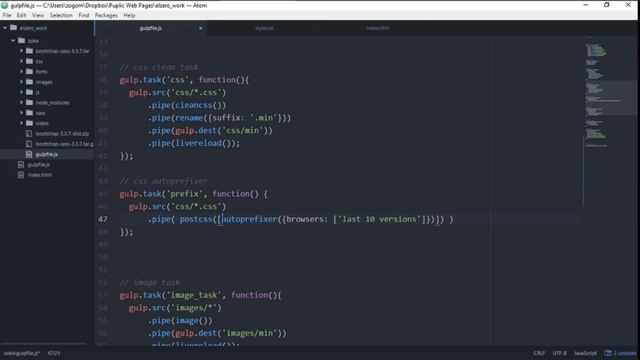Click the 'last 10 versions' string

pos(379,219)
